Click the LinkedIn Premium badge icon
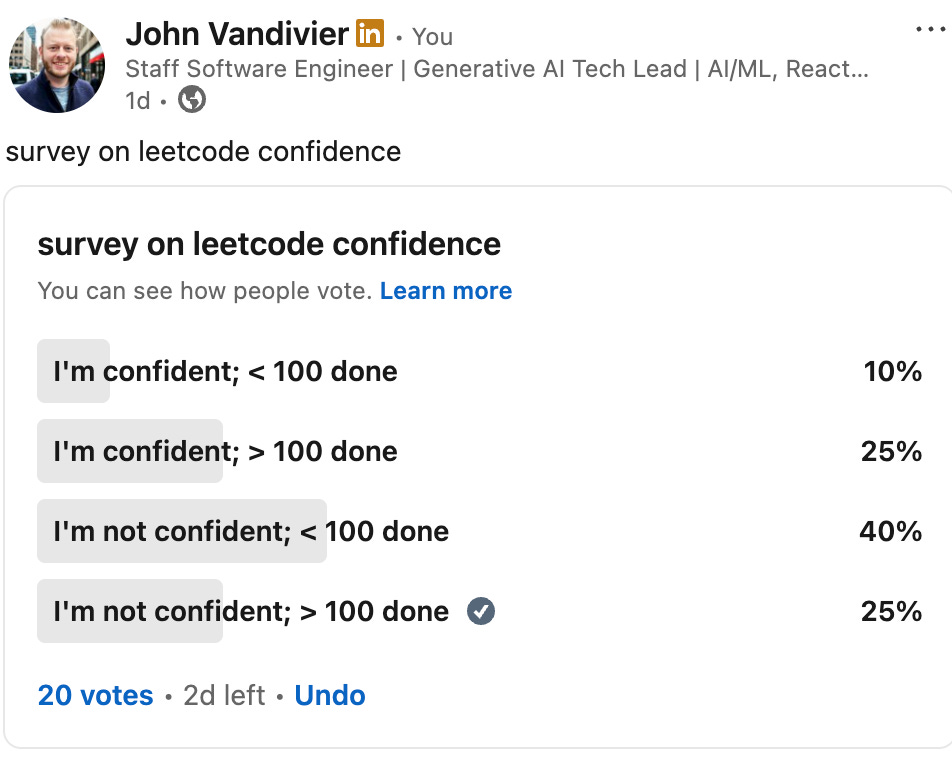The height and width of the screenshot is (758, 952). click(x=369, y=35)
